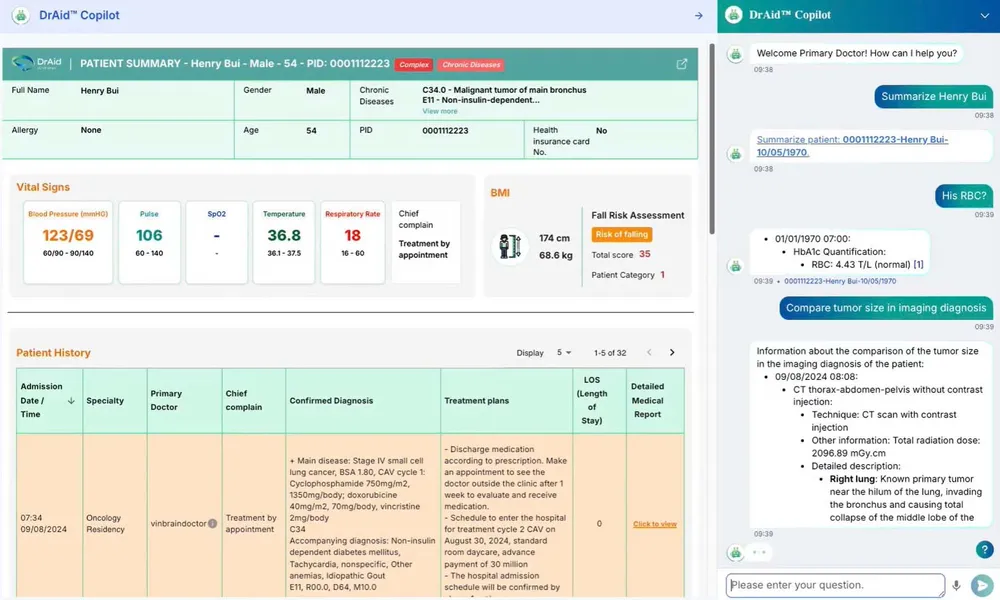The width and height of the screenshot is (1000, 600).
Task: Open the Click to view medical report link
Action: (x=655, y=524)
